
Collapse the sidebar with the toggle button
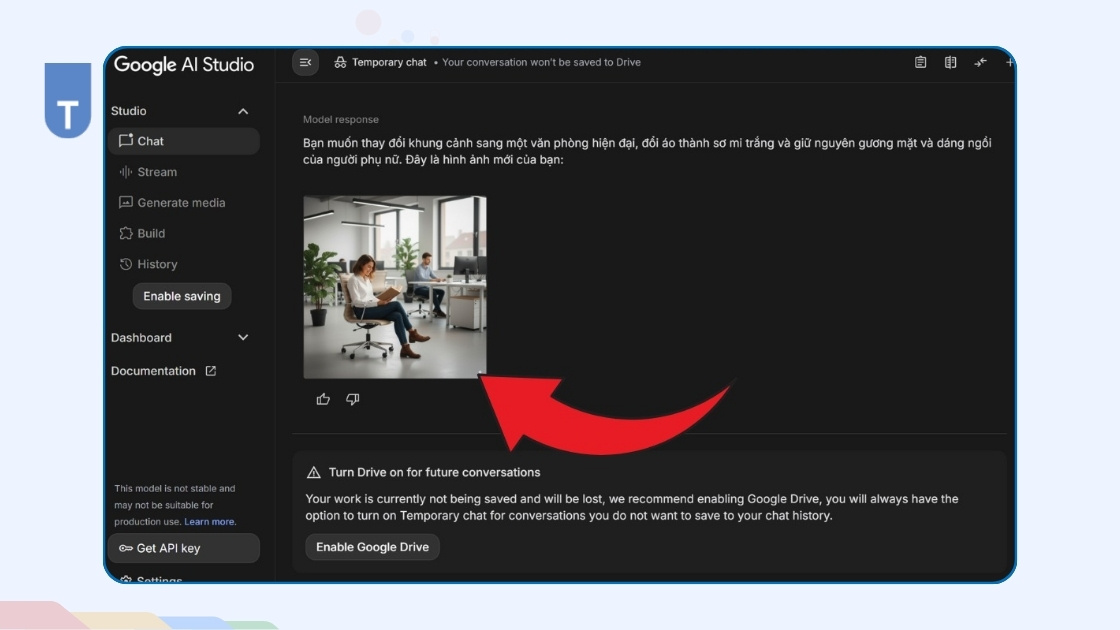click(x=305, y=62)
